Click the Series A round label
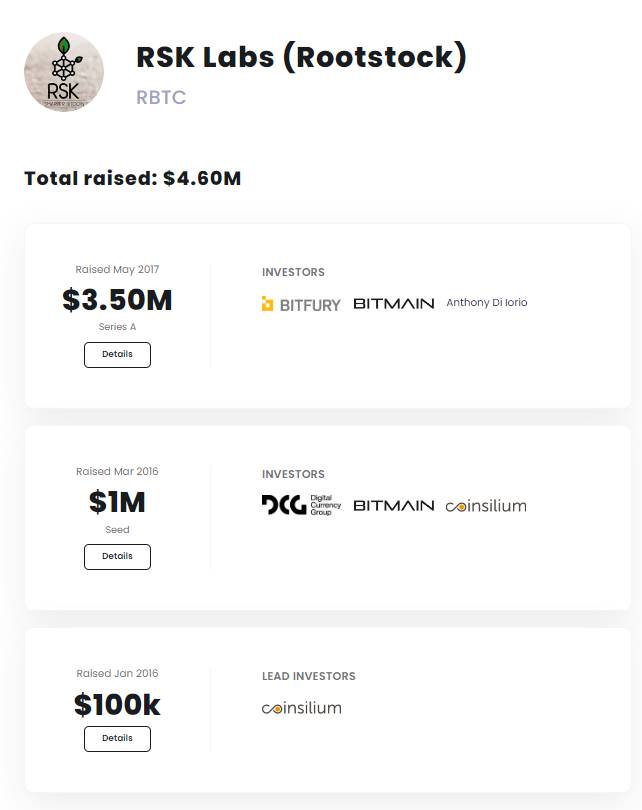This screenshot has height=810, width=642. click(117, 326)
